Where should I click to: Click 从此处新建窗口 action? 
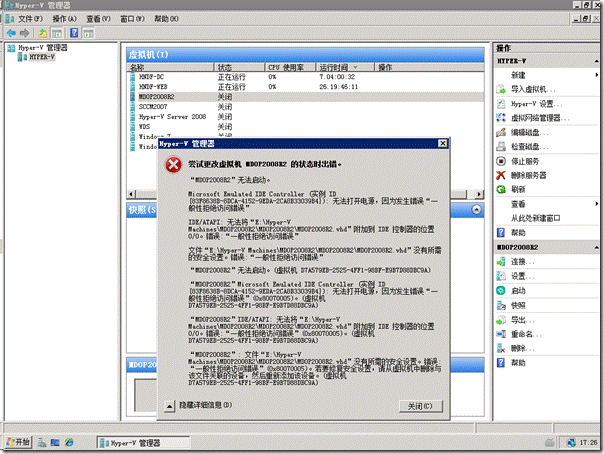(535, 218)
